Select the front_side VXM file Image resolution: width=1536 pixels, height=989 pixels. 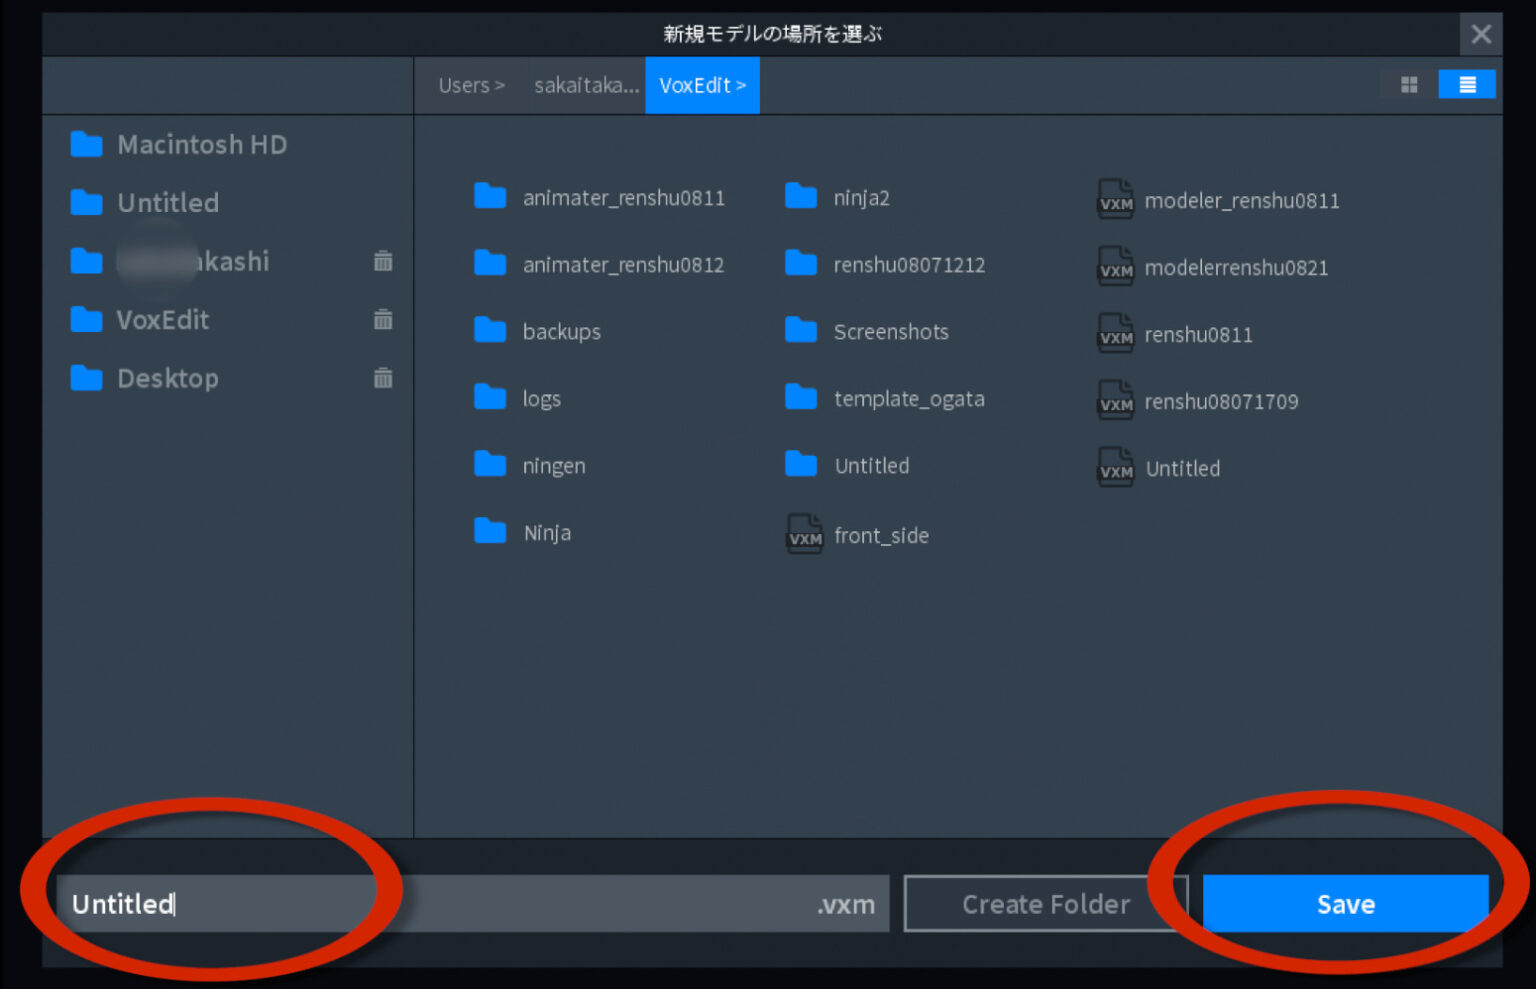(x=882, y=535)
